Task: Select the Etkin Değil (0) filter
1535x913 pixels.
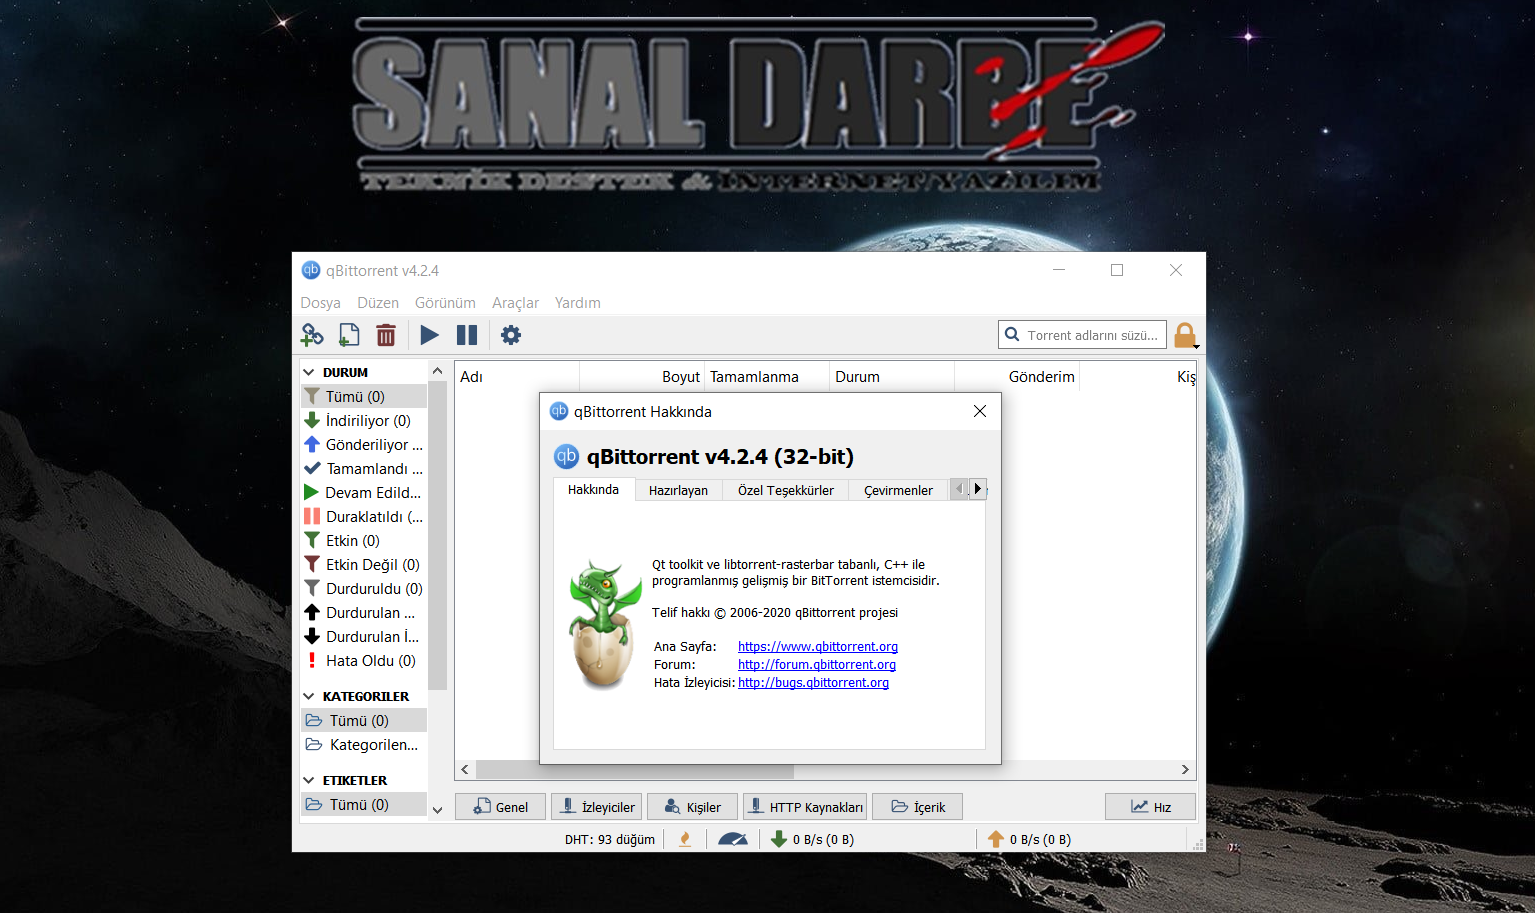Action: point(364,564)
